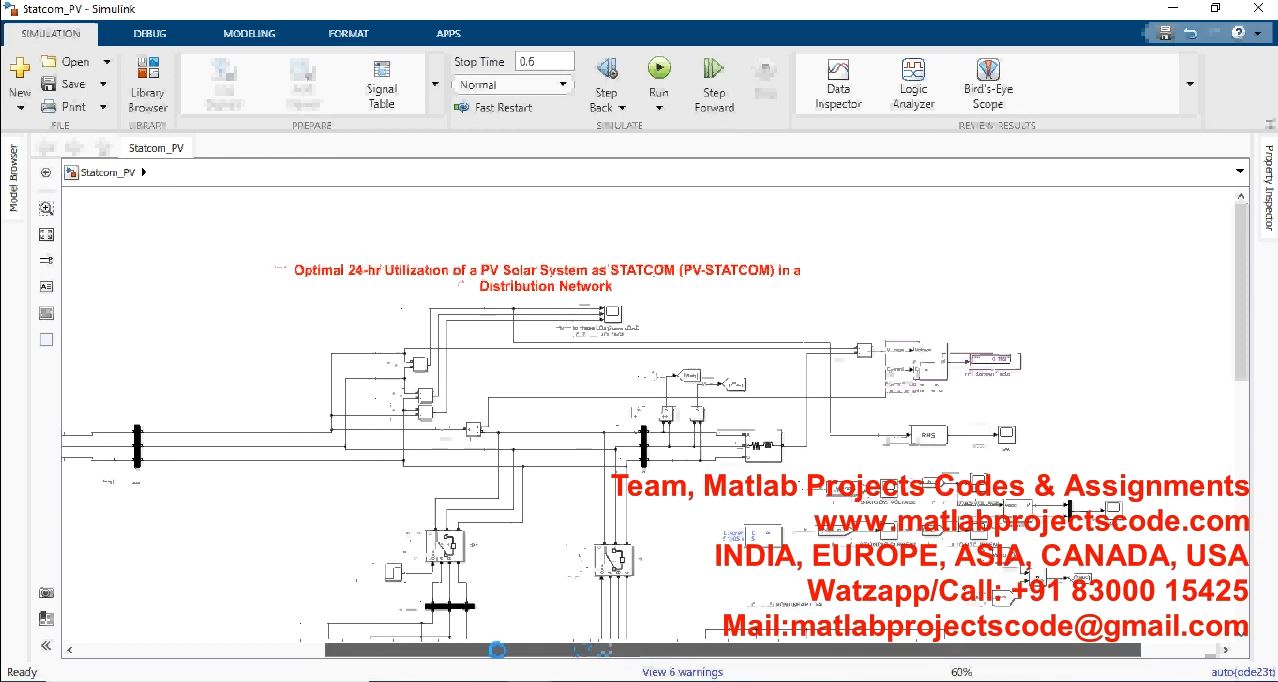Image resolution: width=1278 pixels, height=682 pixels.
Task: Open the help dropdown arrow
Action: 1257,33
